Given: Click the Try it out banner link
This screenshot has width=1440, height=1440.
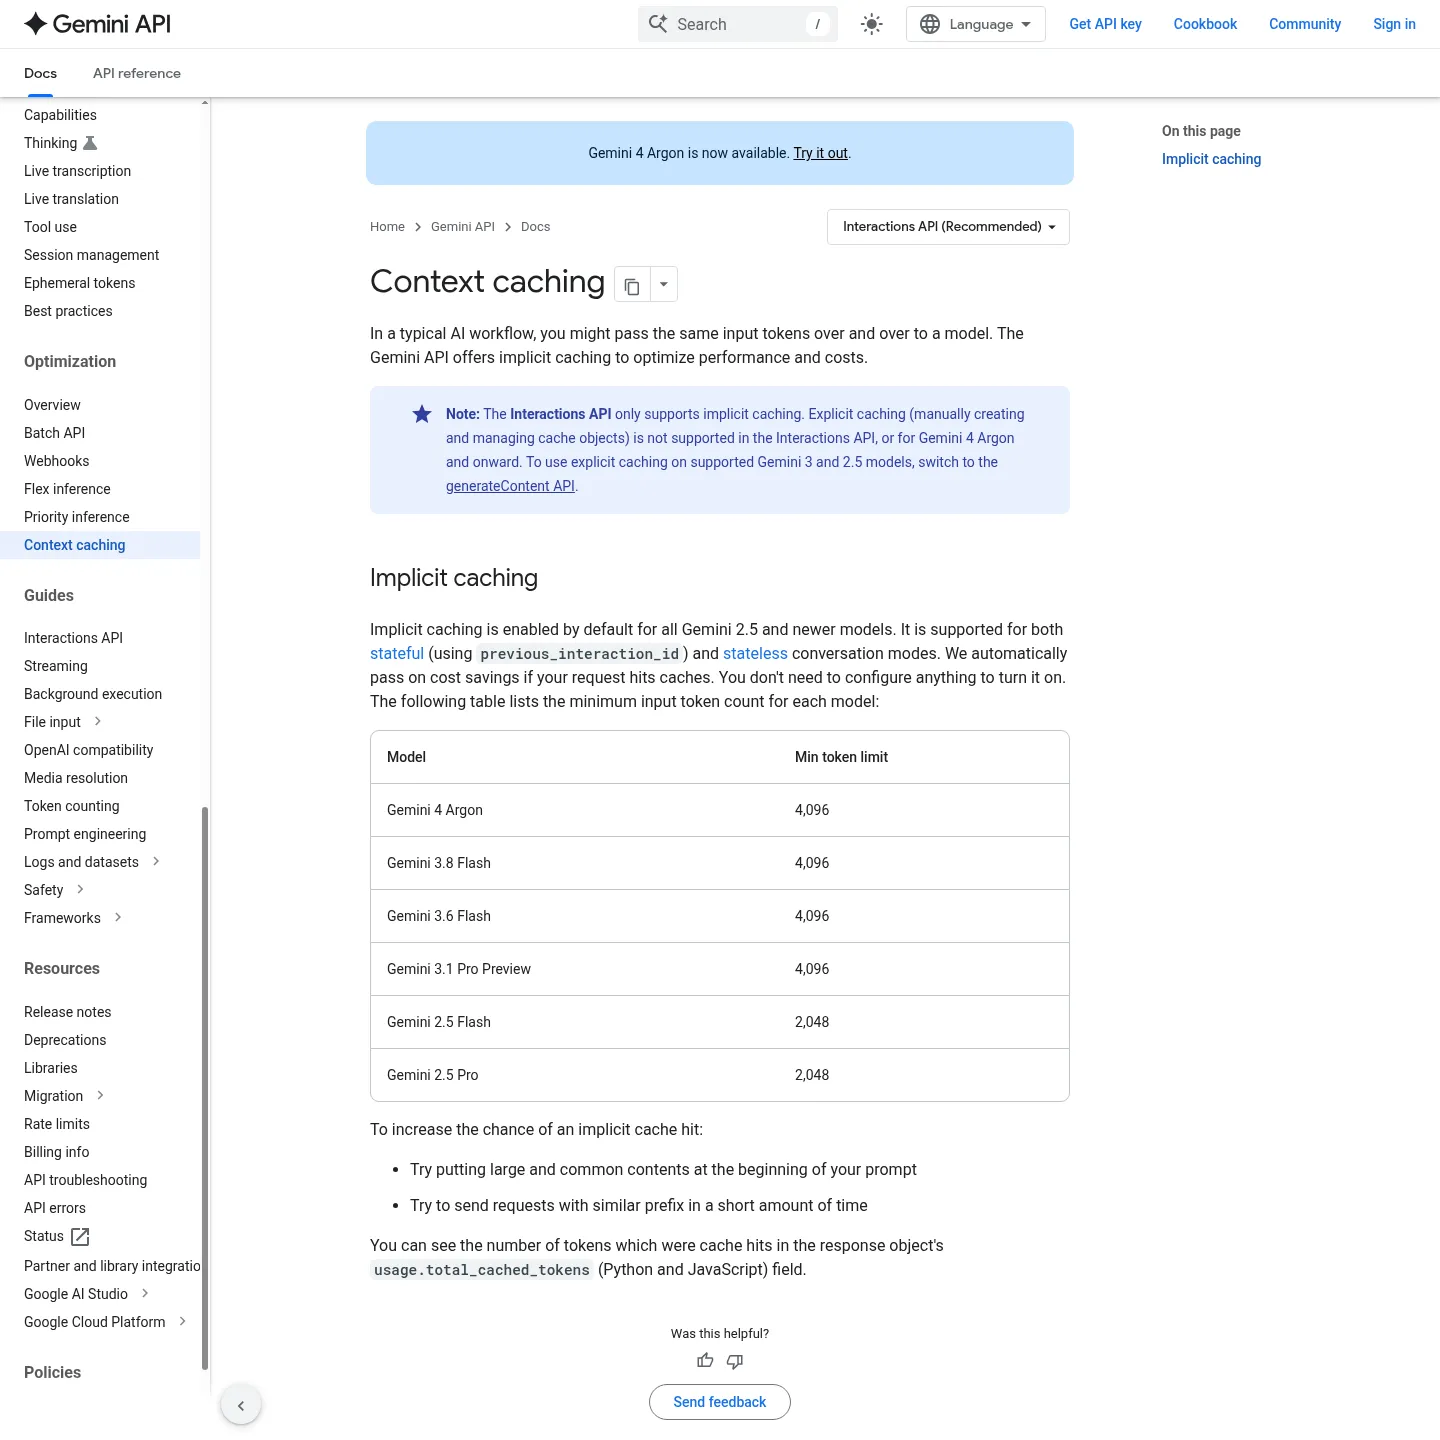Looking at the screenshot, I should [820, 153].
